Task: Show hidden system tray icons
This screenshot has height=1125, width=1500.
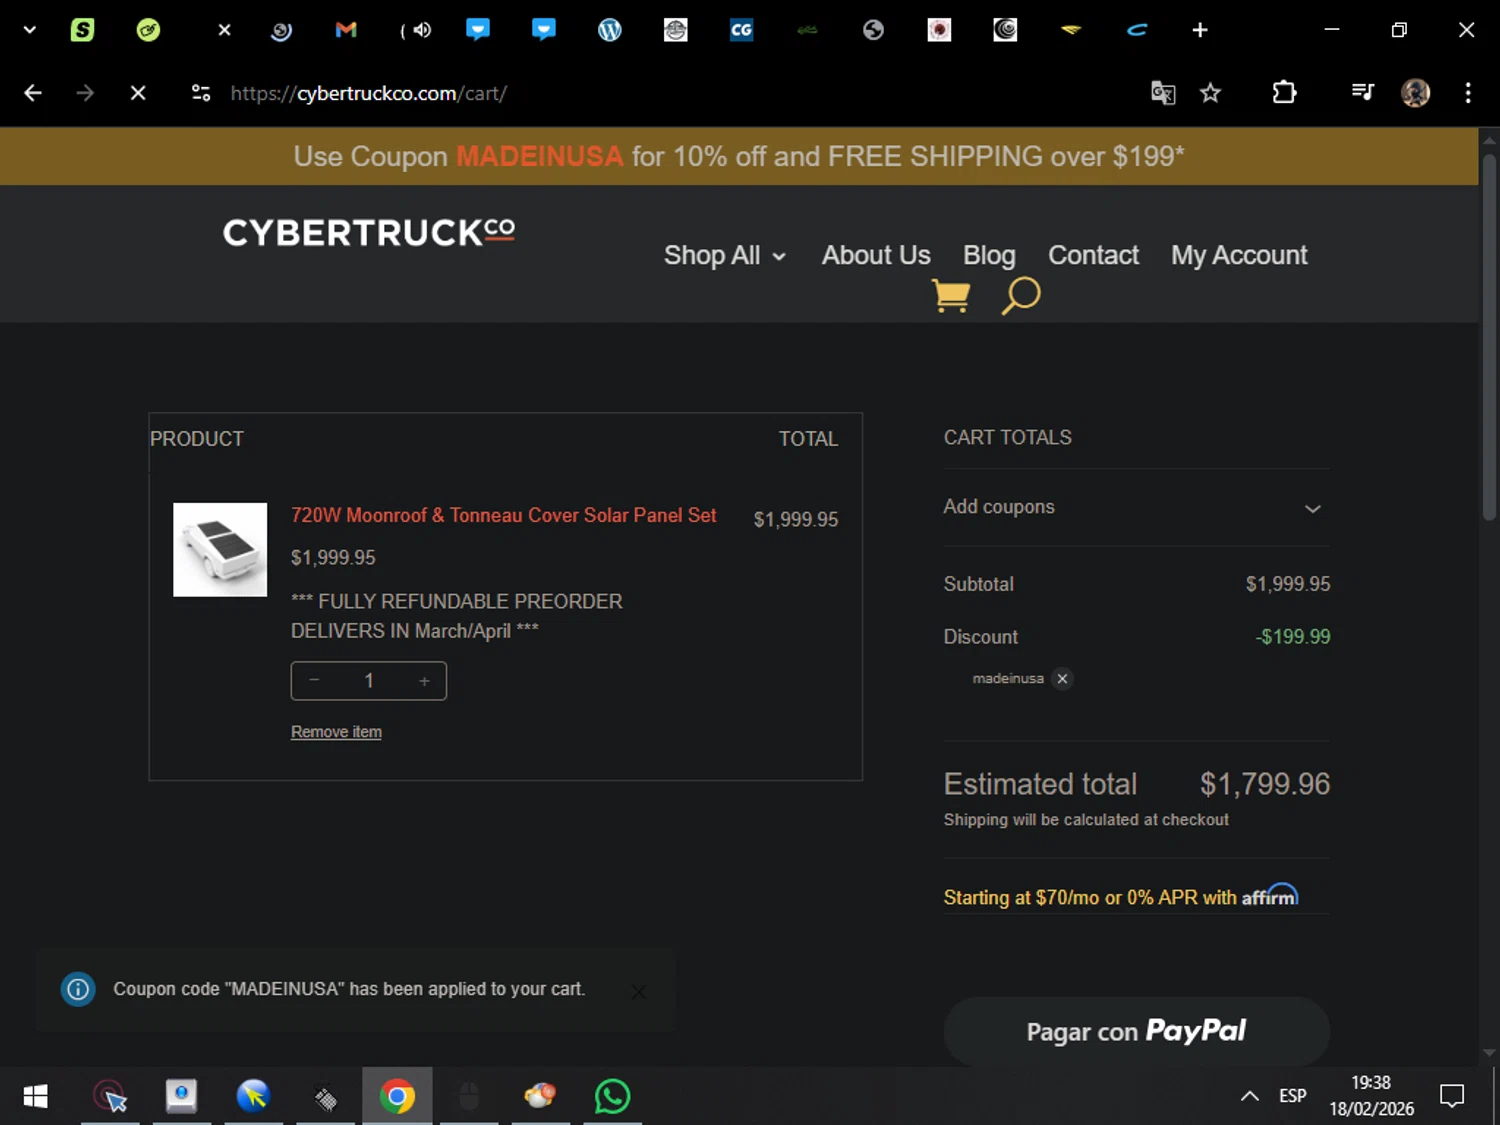Action: point(1249,1096)
